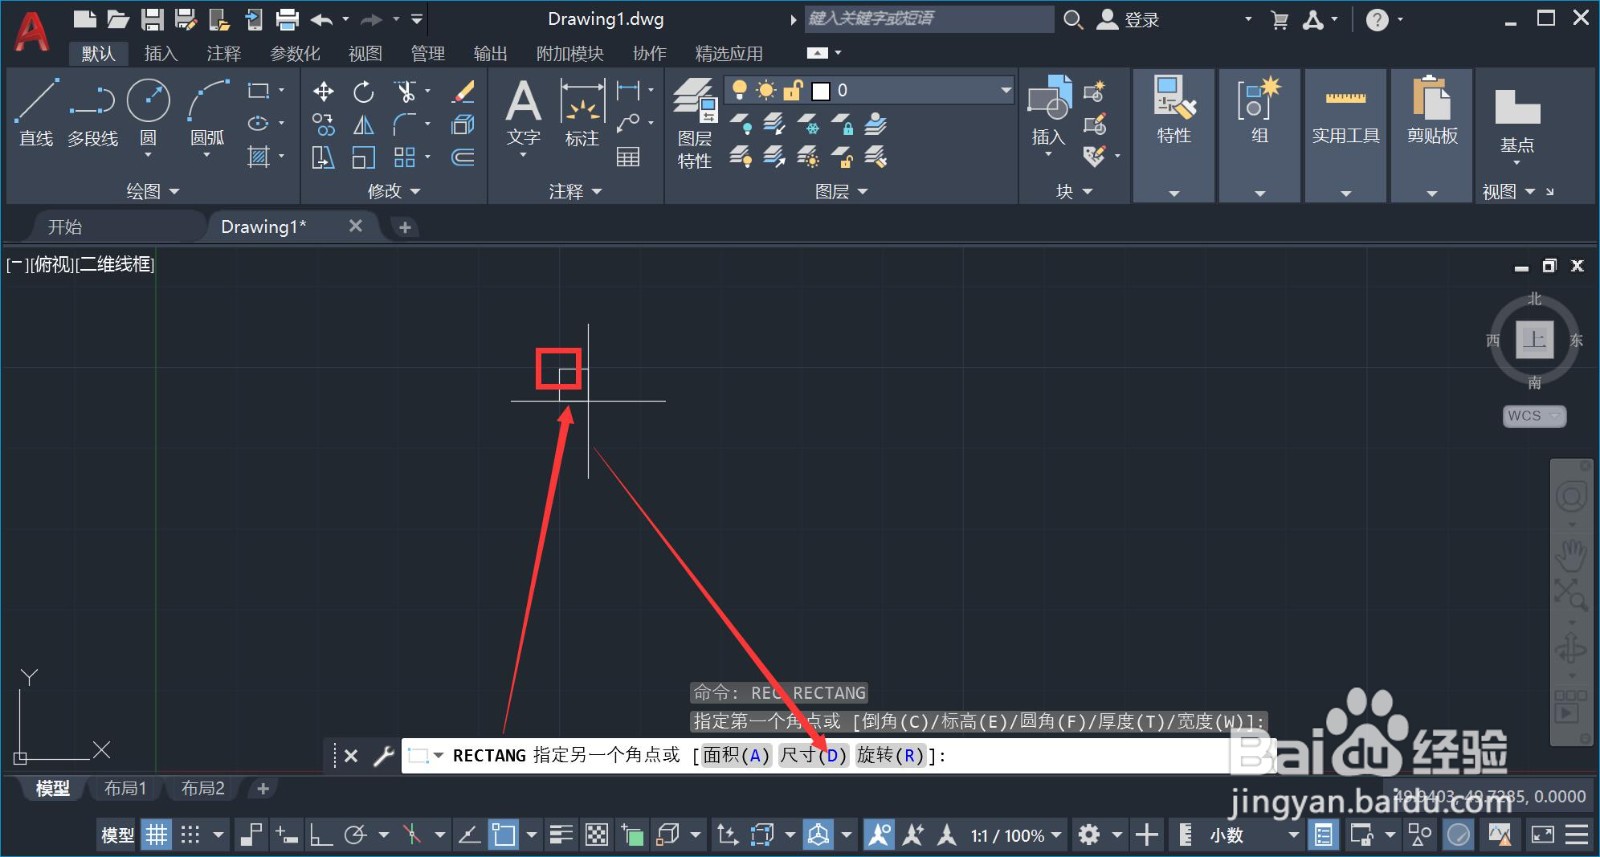The width and height of the screenshot is (1600, 857).
Task: Open the WCS coordinate system dropdown
Action: pos(1534,416)
